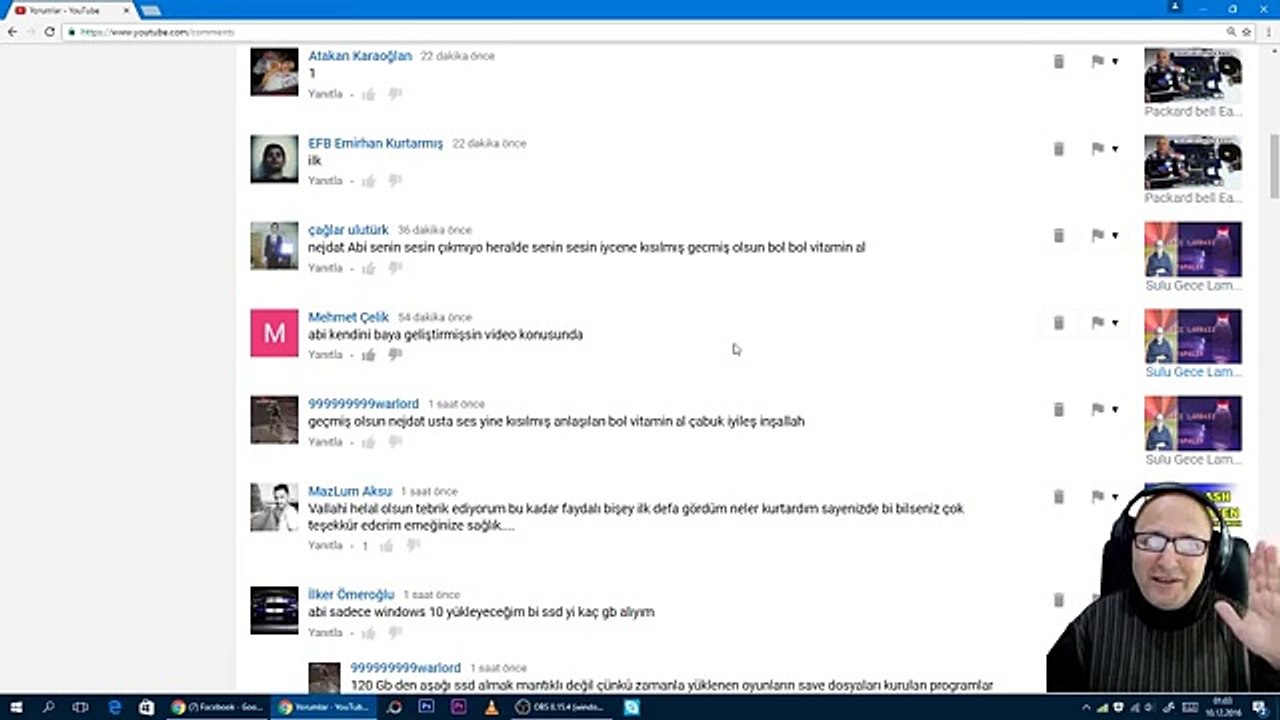The width and height of the screenshot is (1280, 720).
Task: Switch to Facebook Chrome window in taskbar
Action: coord(216,707)
